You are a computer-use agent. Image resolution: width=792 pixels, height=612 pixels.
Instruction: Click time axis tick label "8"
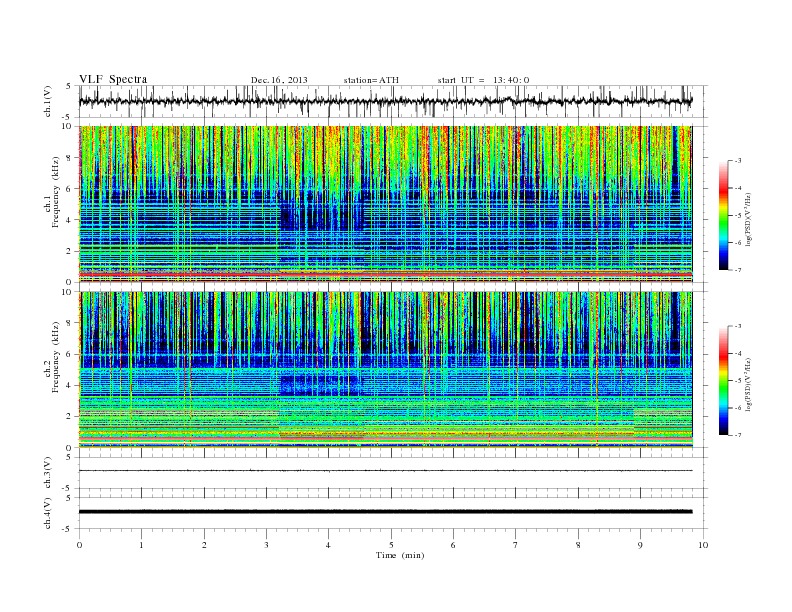pos(578,545)
